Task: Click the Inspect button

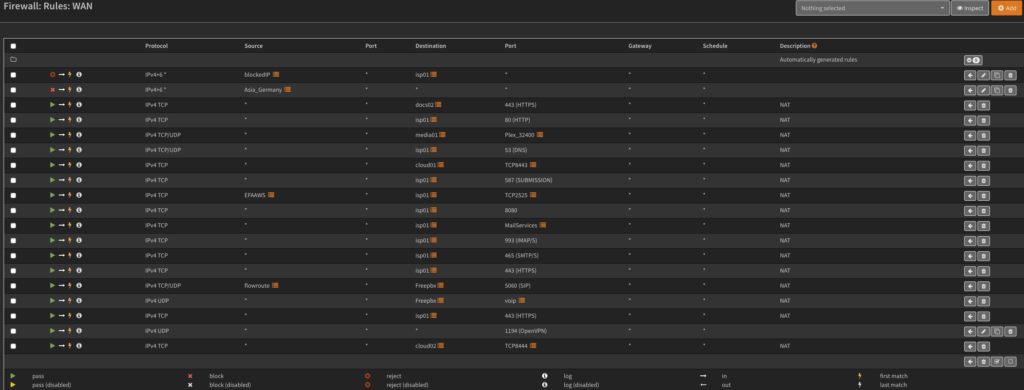Action: click(970, 8)
